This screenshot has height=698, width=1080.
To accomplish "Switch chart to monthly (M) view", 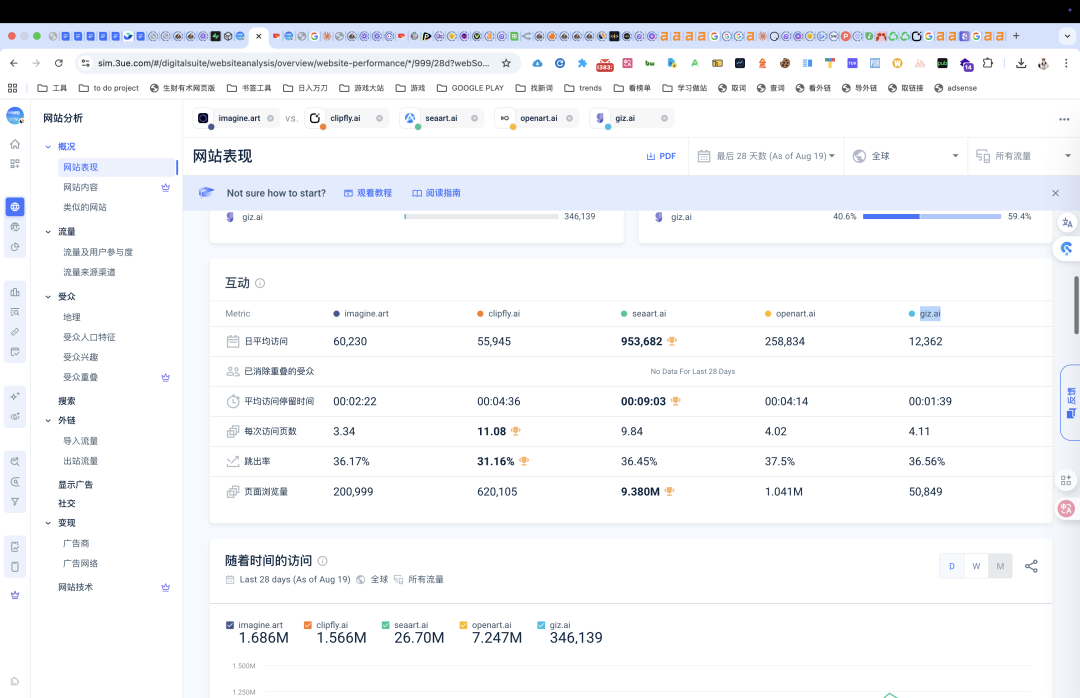I will (1000, 566).
